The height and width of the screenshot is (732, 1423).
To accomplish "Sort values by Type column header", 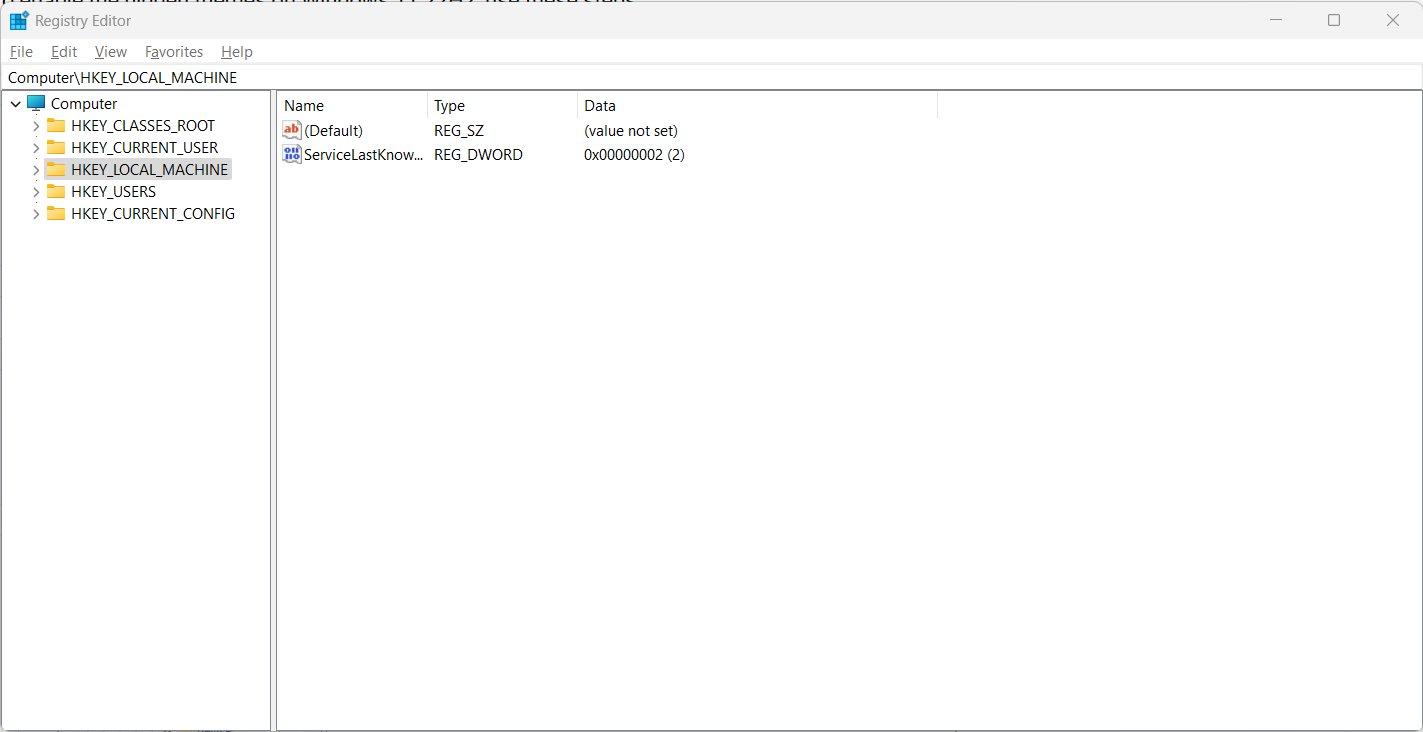I will [x=502, y=106].
